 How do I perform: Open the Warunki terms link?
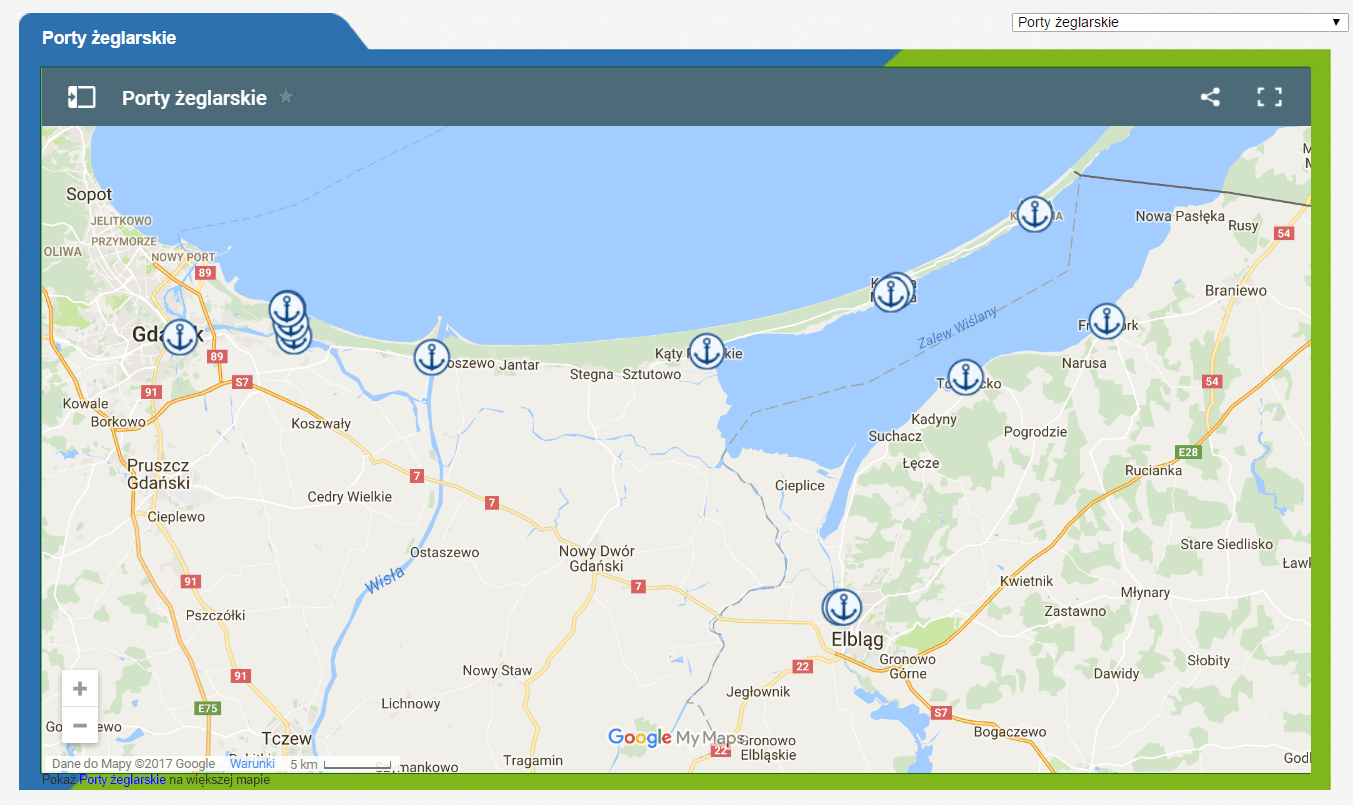click(x=252, y=764)
